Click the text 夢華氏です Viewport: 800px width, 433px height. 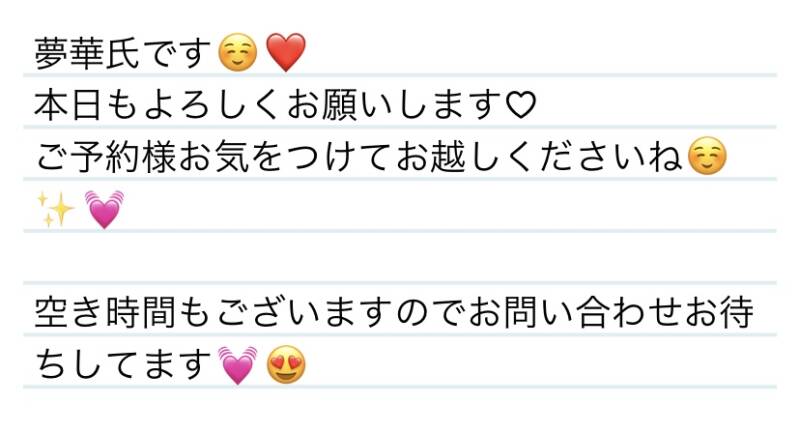(x=124, y=53)
